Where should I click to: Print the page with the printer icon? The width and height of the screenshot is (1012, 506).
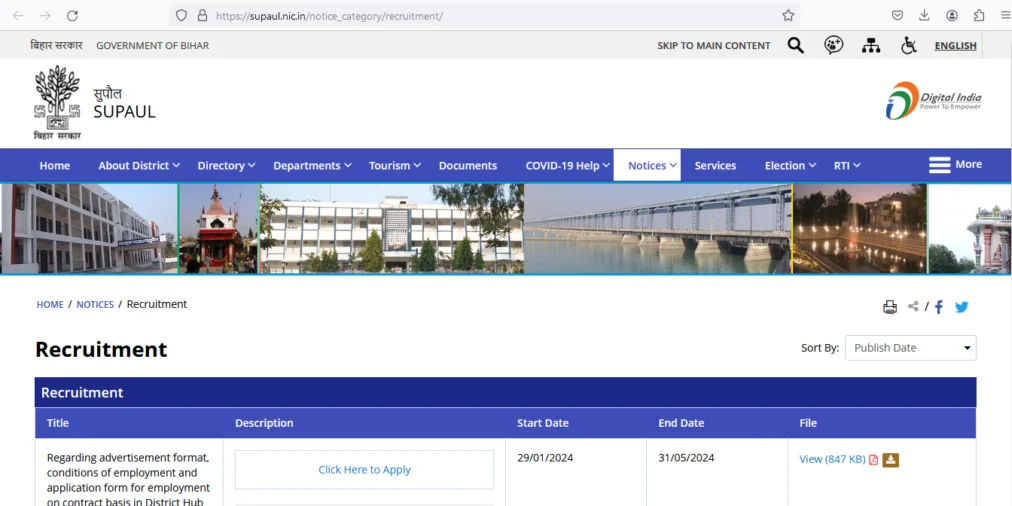(890, 307)
